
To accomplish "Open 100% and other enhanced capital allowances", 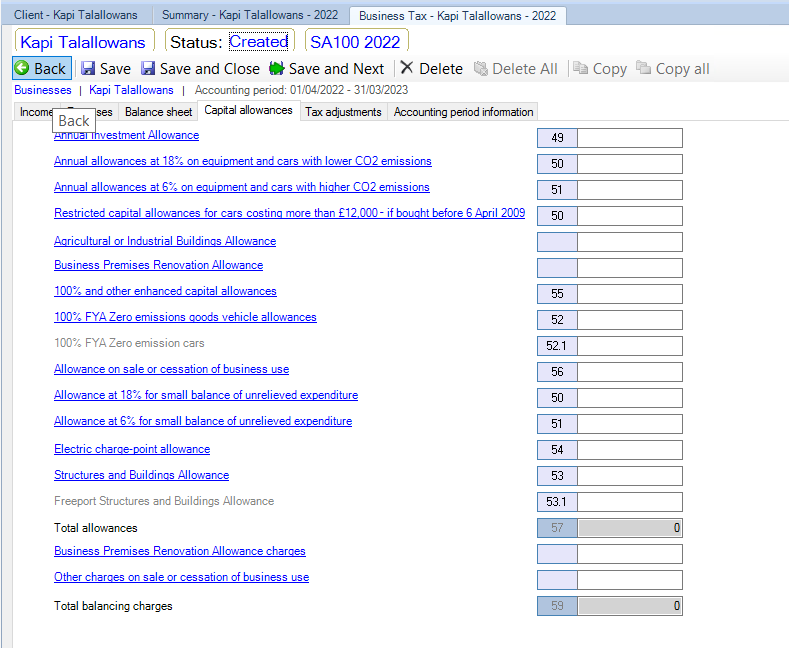I will click(x=165, y=291).
